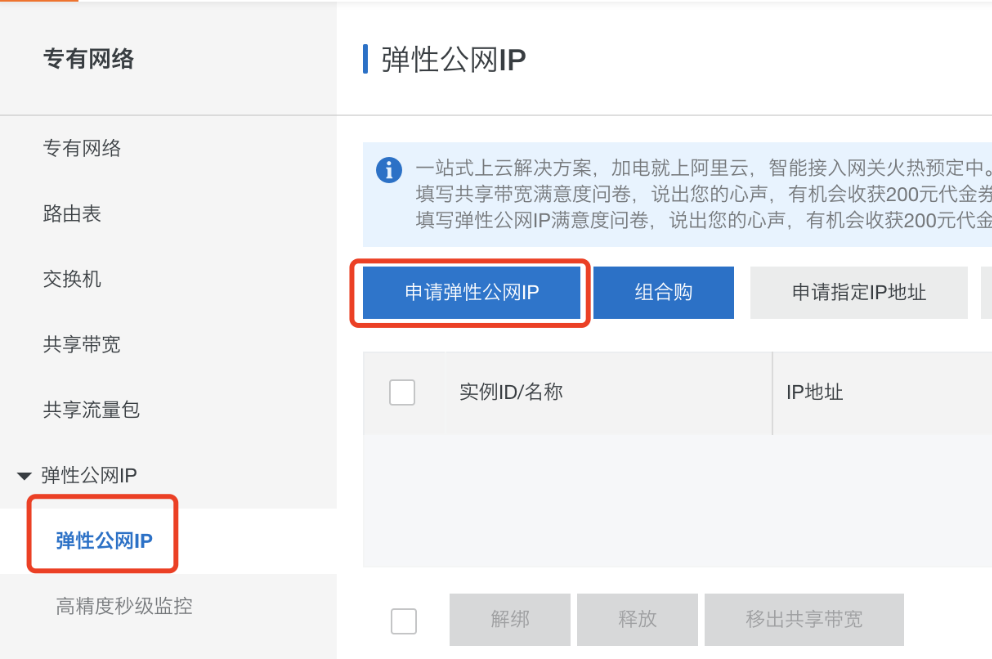The image size is (992, 659).
Task: Check the select-all checkbox in table header
Action: [402, 392]
